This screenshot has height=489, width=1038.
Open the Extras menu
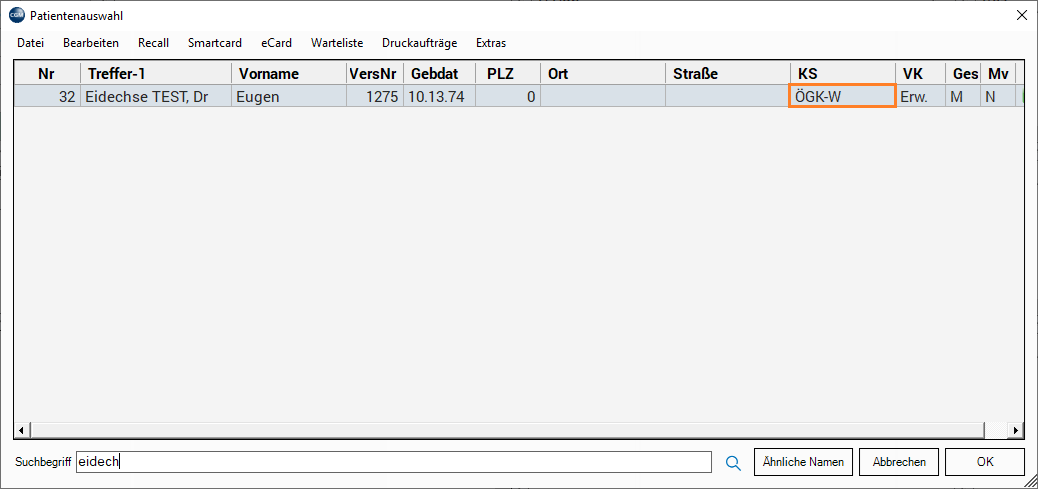point(491,43)
